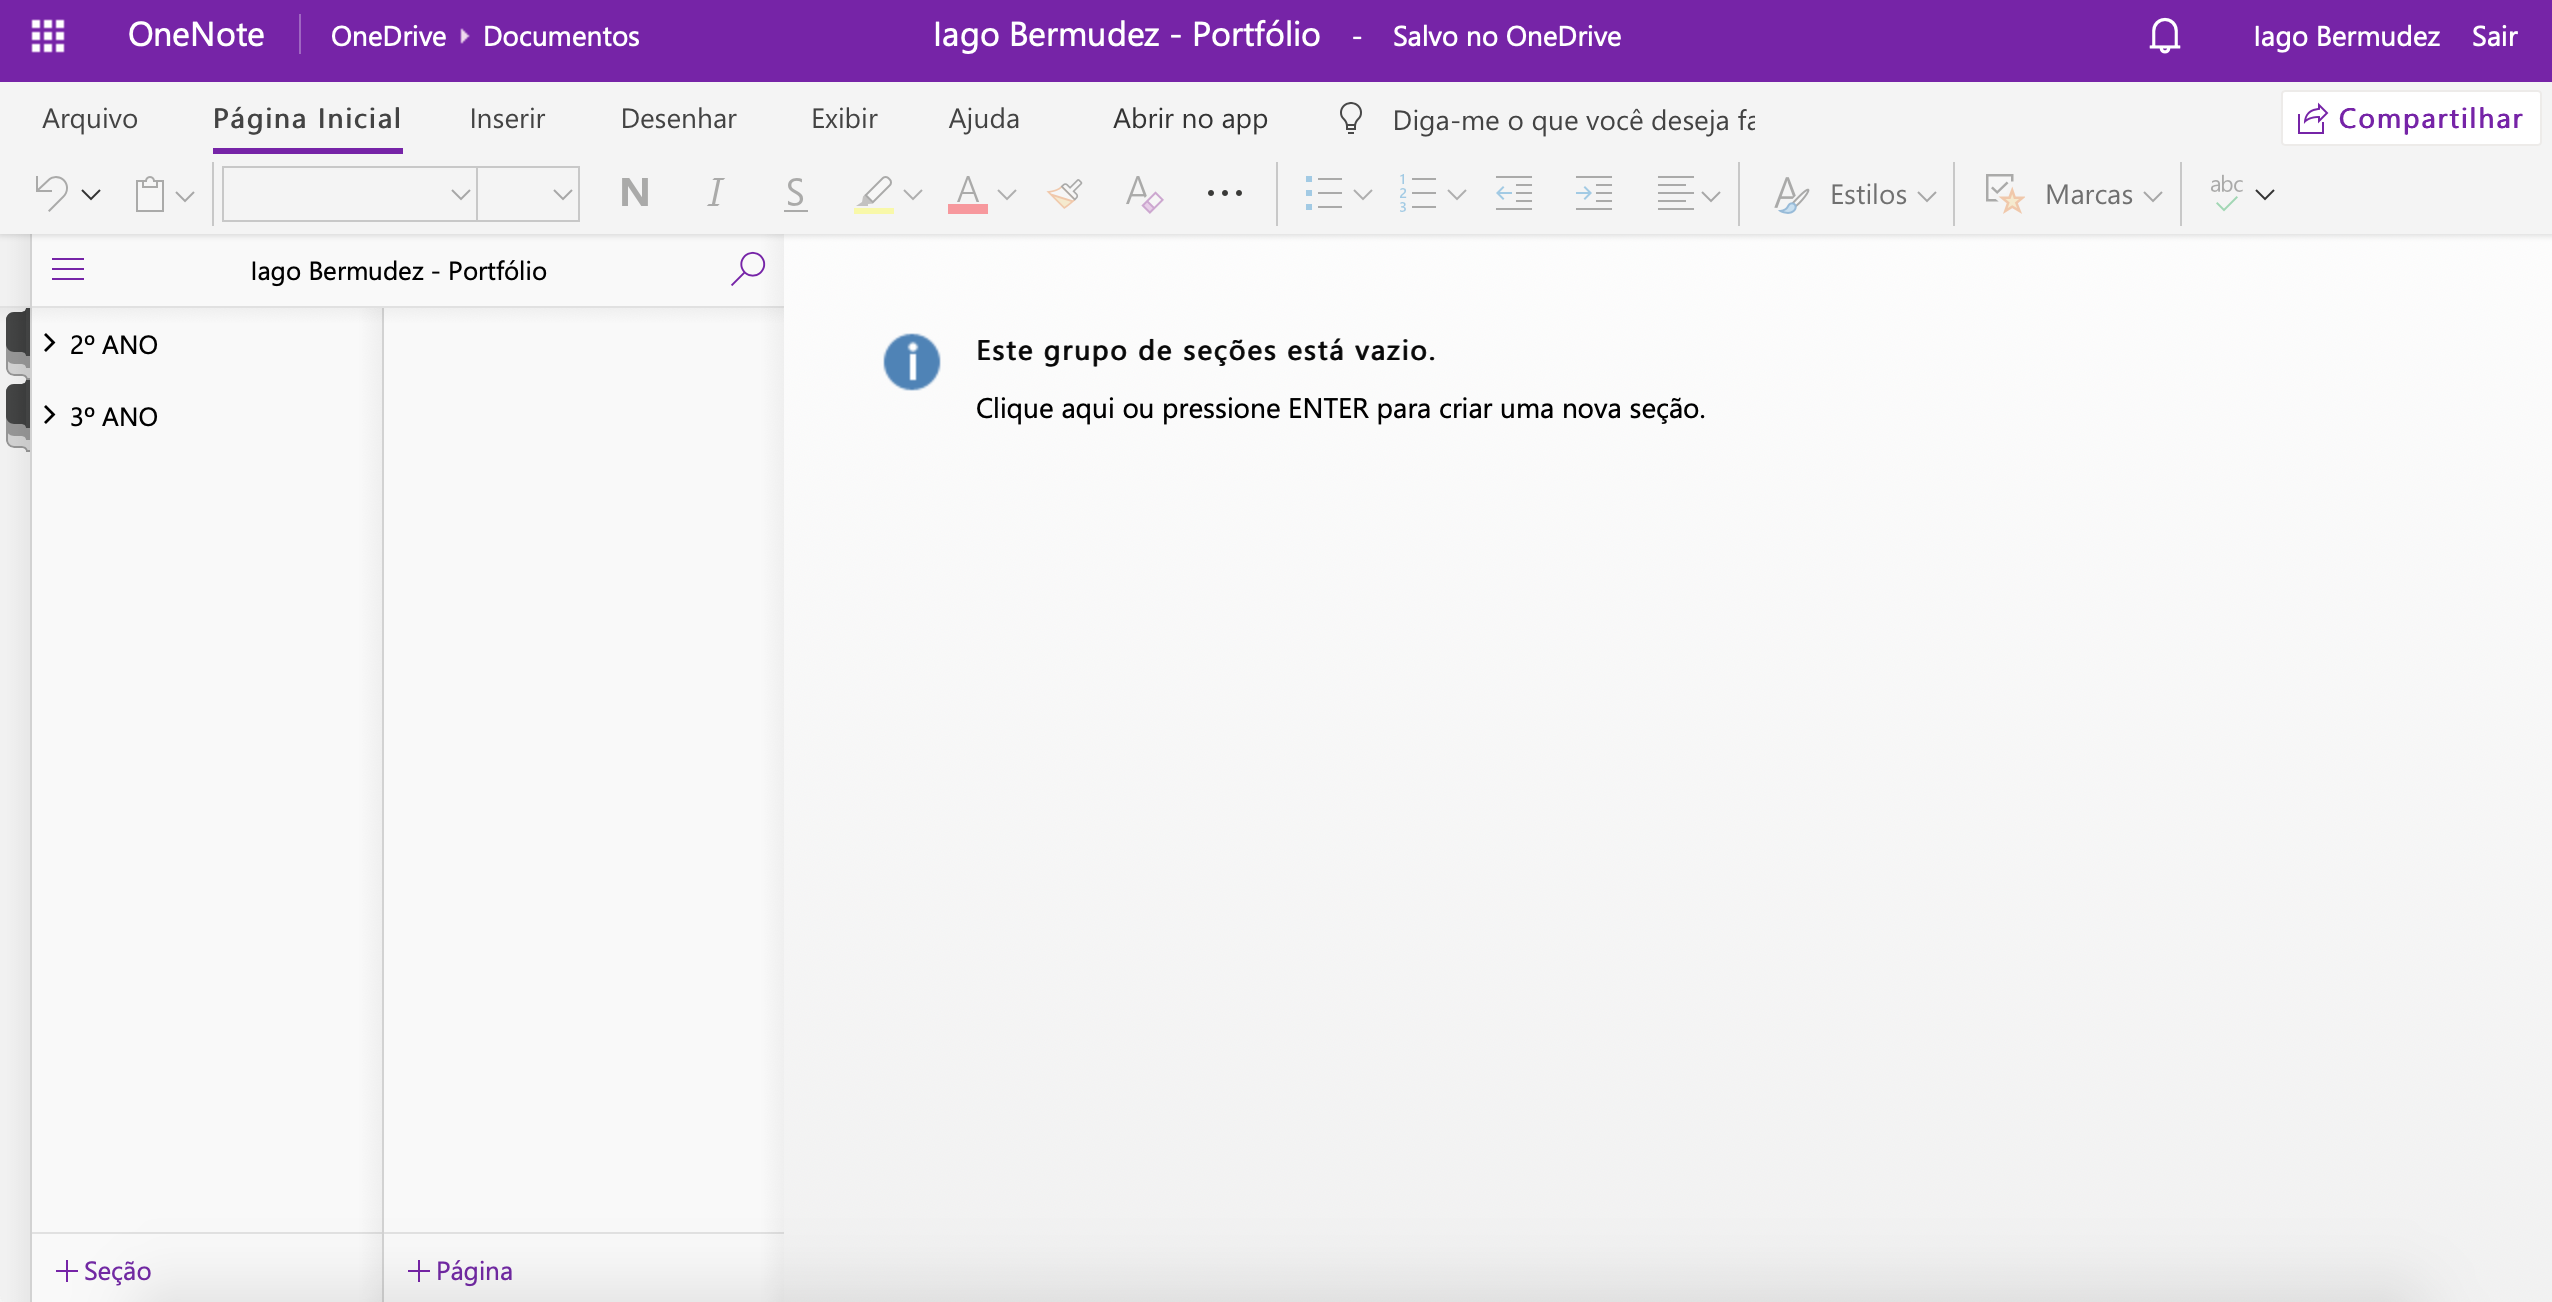The height and width of the screenshot is (1302, 2552).
Task: Search the notebook with magnifier icon
Action: coord(747,269)
